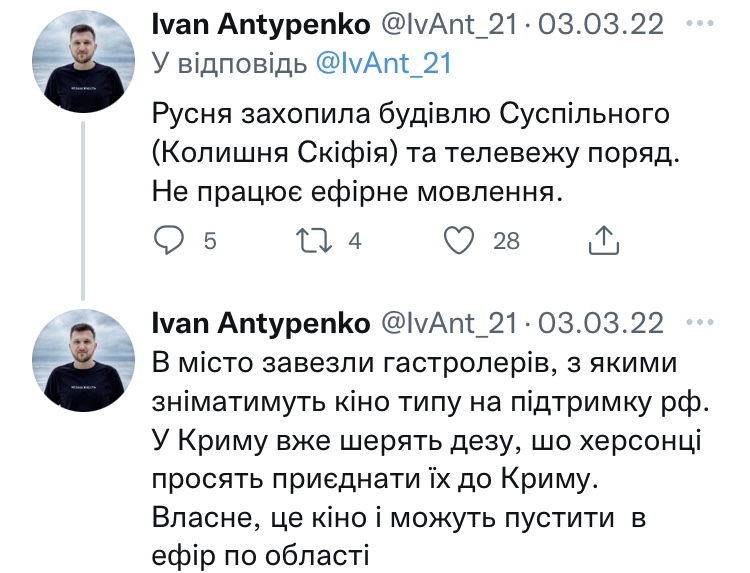Viewport: 750px width, 573px height.
Task: Click the like count 28
Action: (506, 241)
